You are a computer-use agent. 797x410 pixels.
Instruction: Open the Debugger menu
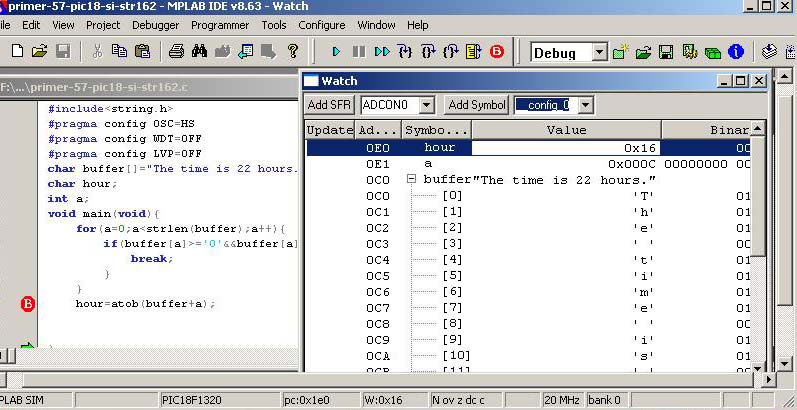tap(156, 24)
